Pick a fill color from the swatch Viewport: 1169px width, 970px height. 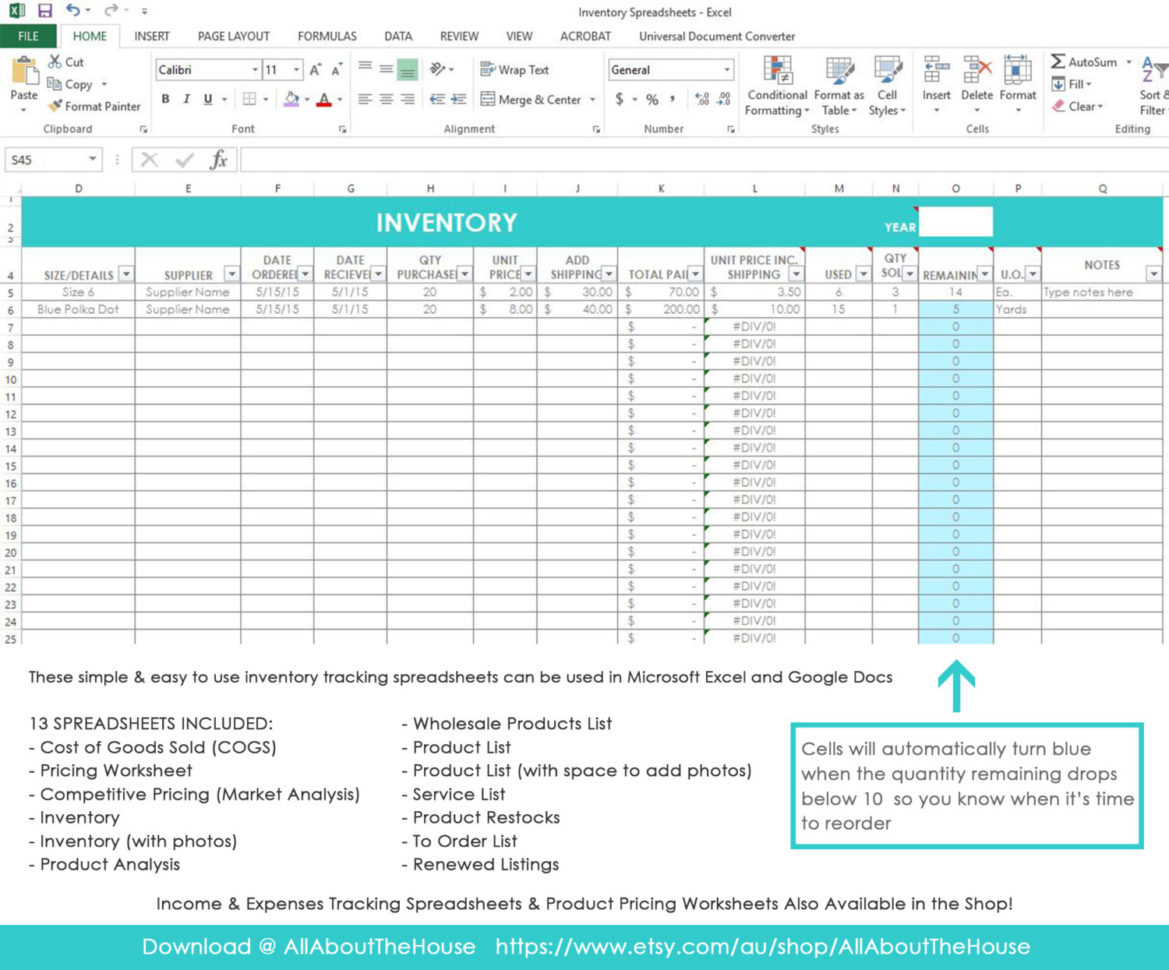click(289, 99)
